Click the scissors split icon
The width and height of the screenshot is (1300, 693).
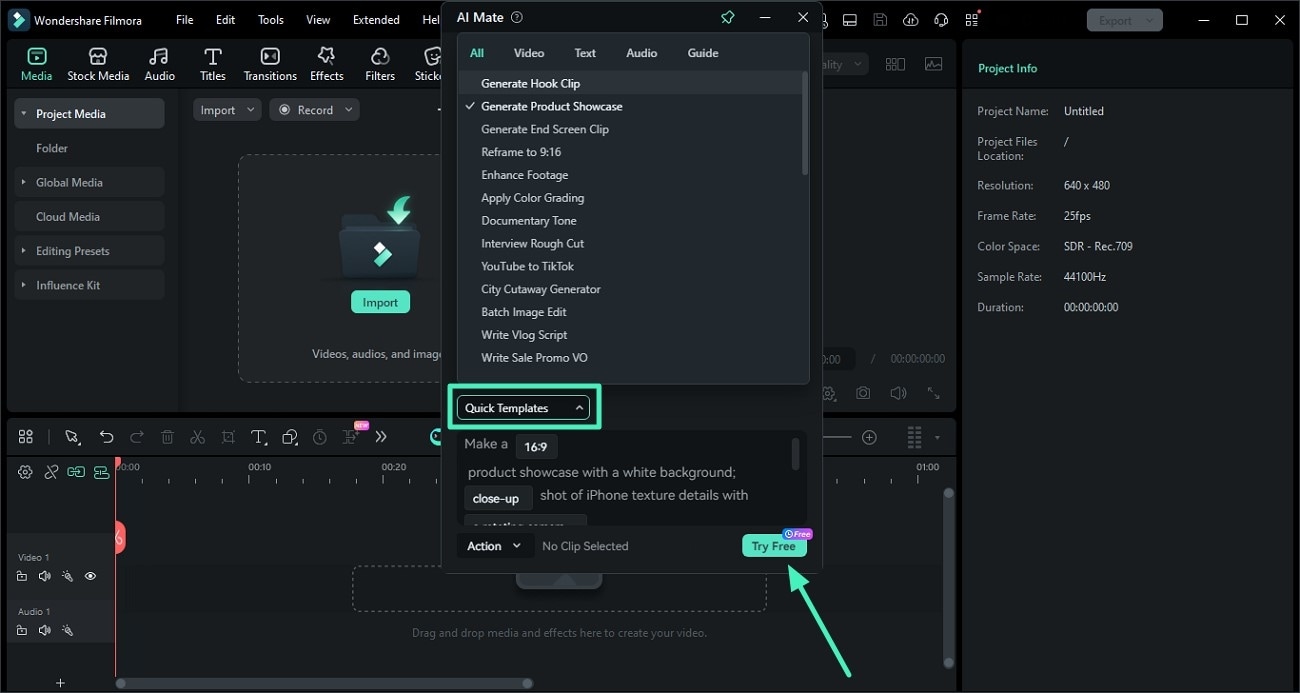pos(197,437)
